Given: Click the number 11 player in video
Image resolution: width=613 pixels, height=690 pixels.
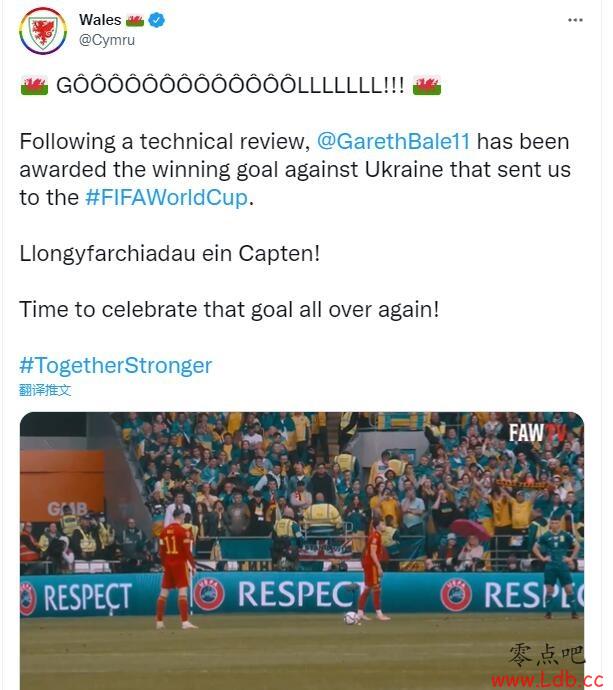Looking at the screenshot, I should 175,567.
